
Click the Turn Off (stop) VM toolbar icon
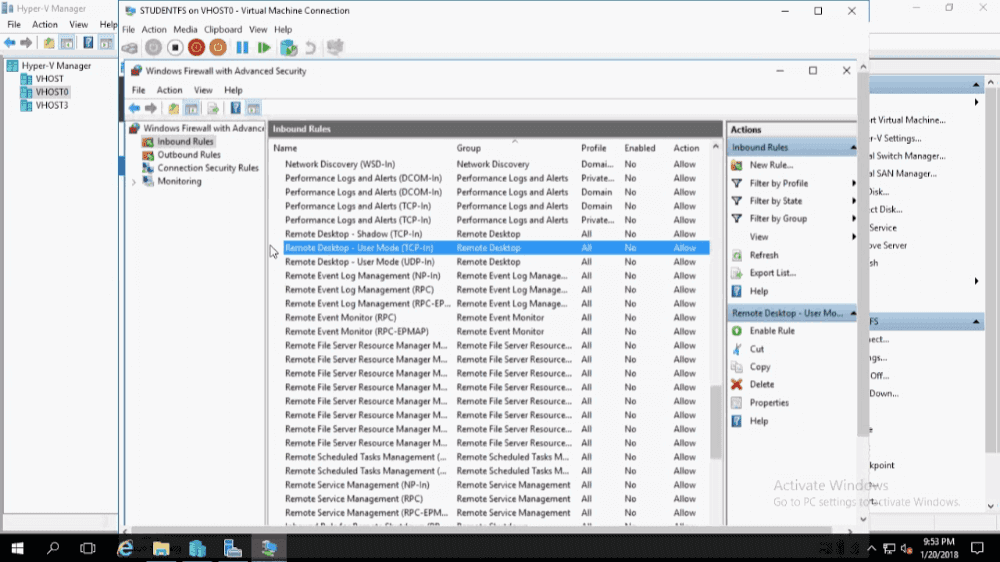tap(175, 47)
